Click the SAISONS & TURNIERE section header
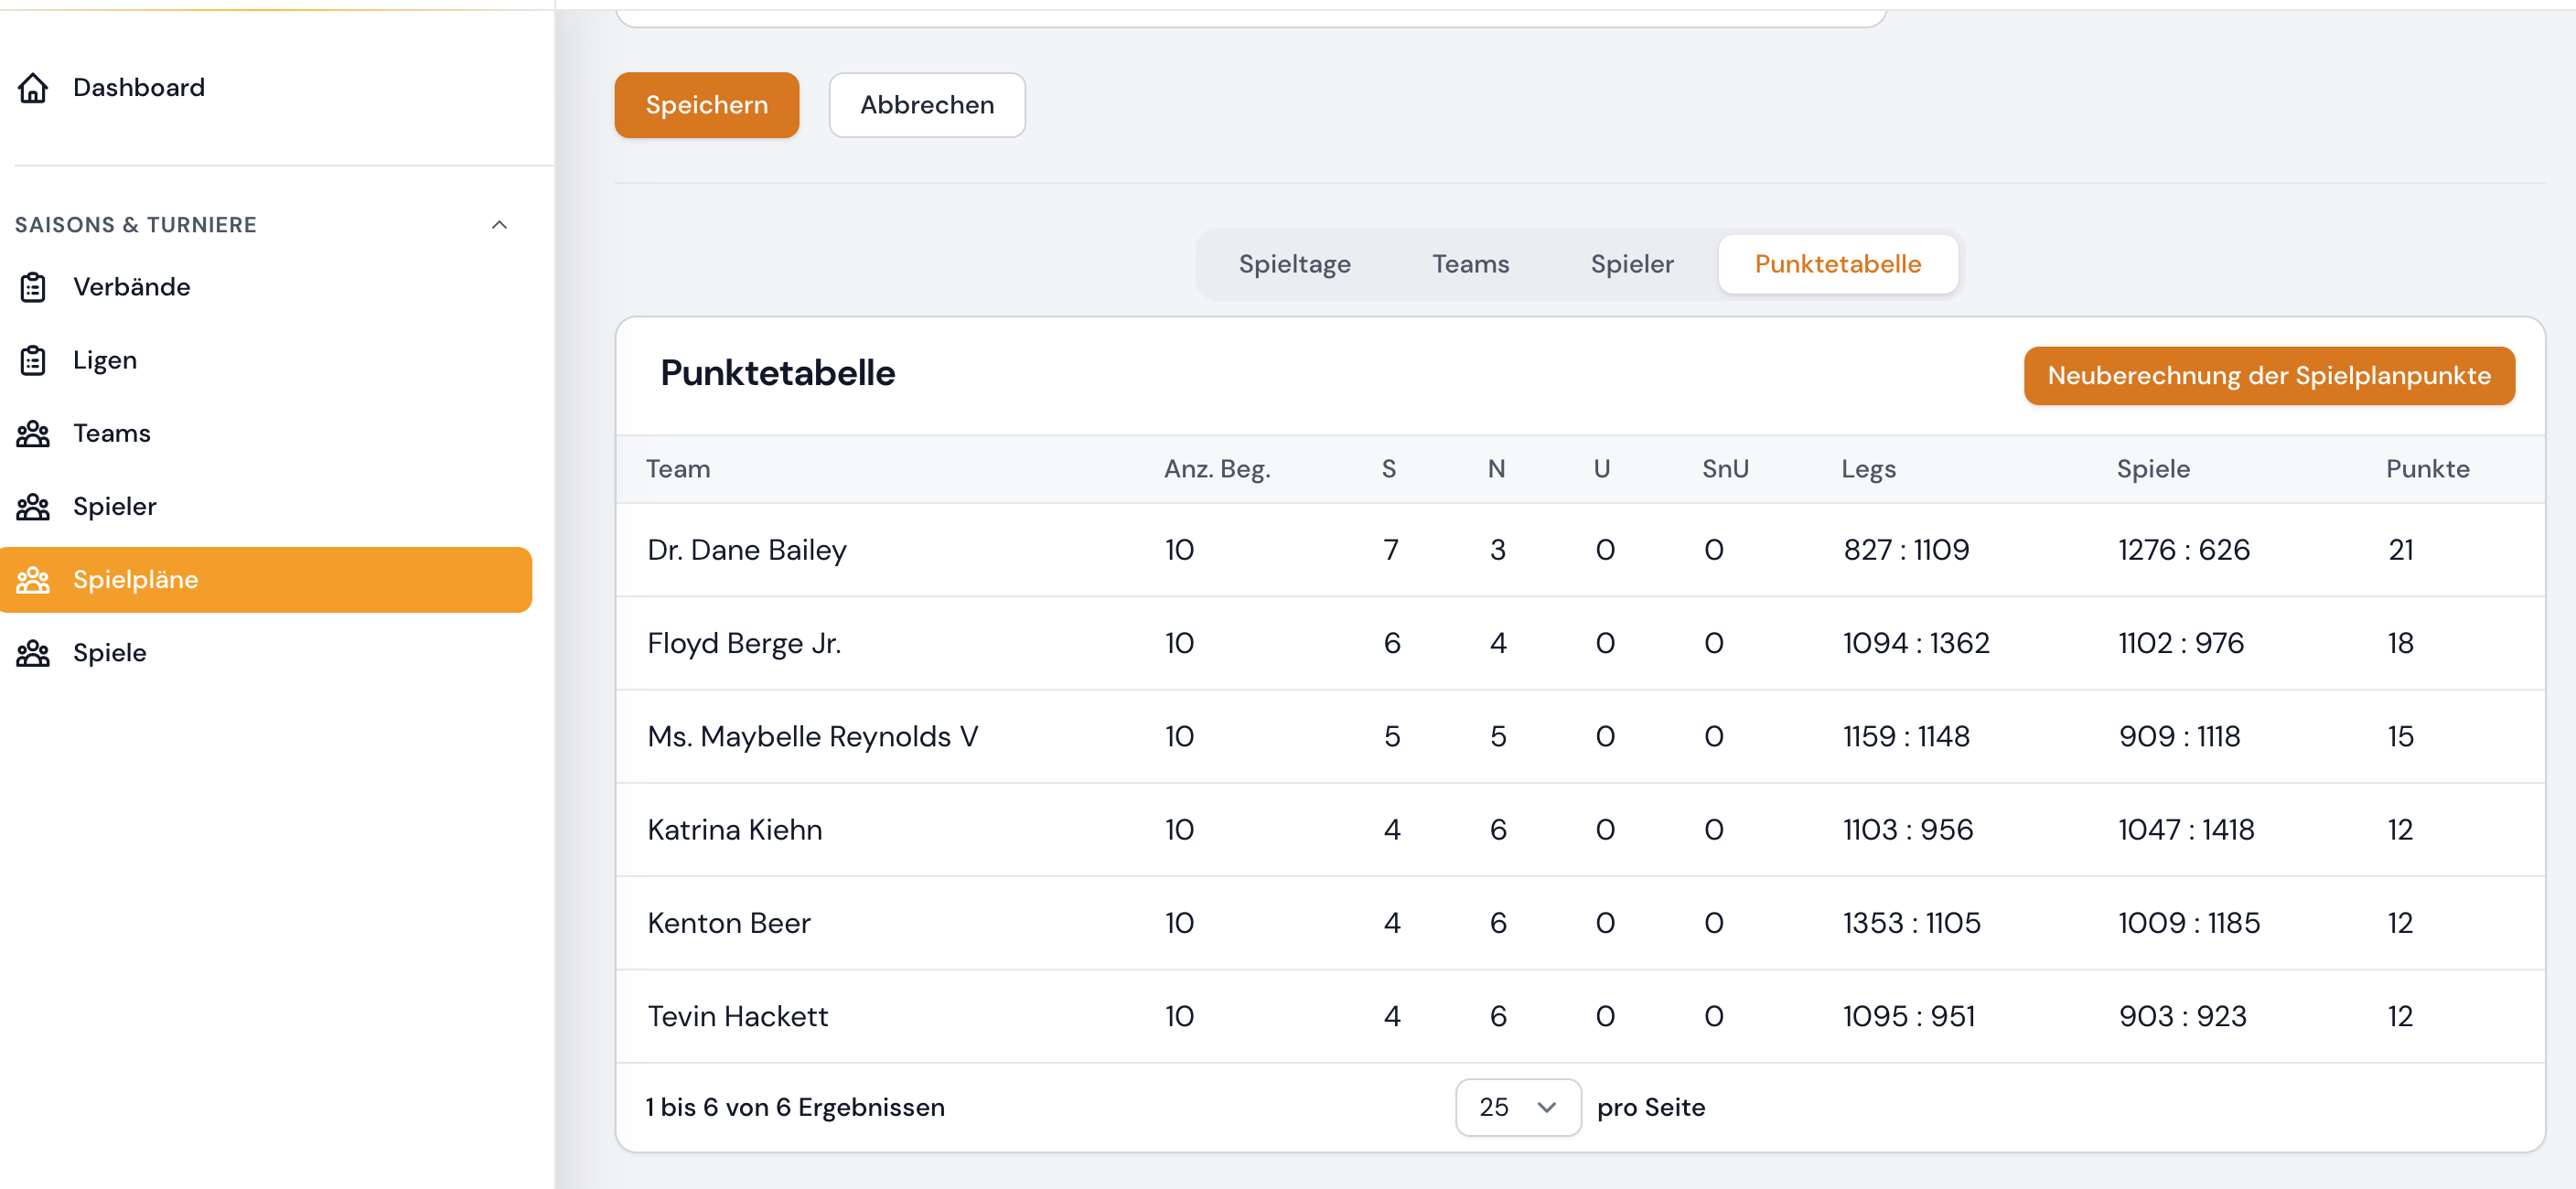 (x=136, y=224)
